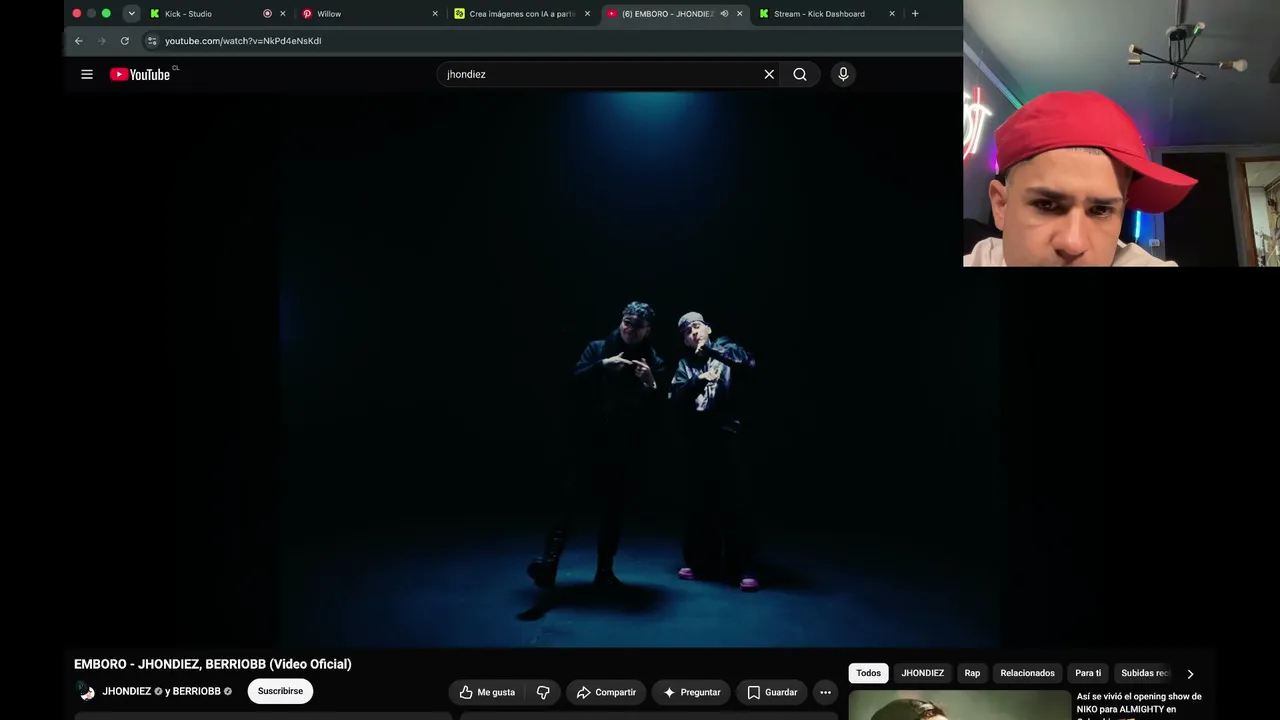Click the Preguntar AI button
This screenshot has height=720, width=1280.
[x=691, y=692]
